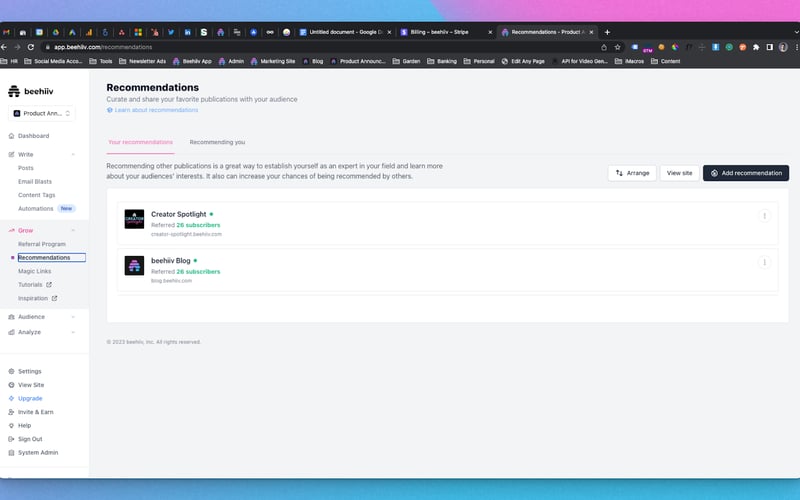Switch to Billing beehiiv Stripe tab
The height and width of the screenshot is (500, 800).
(x=439, y=32)
